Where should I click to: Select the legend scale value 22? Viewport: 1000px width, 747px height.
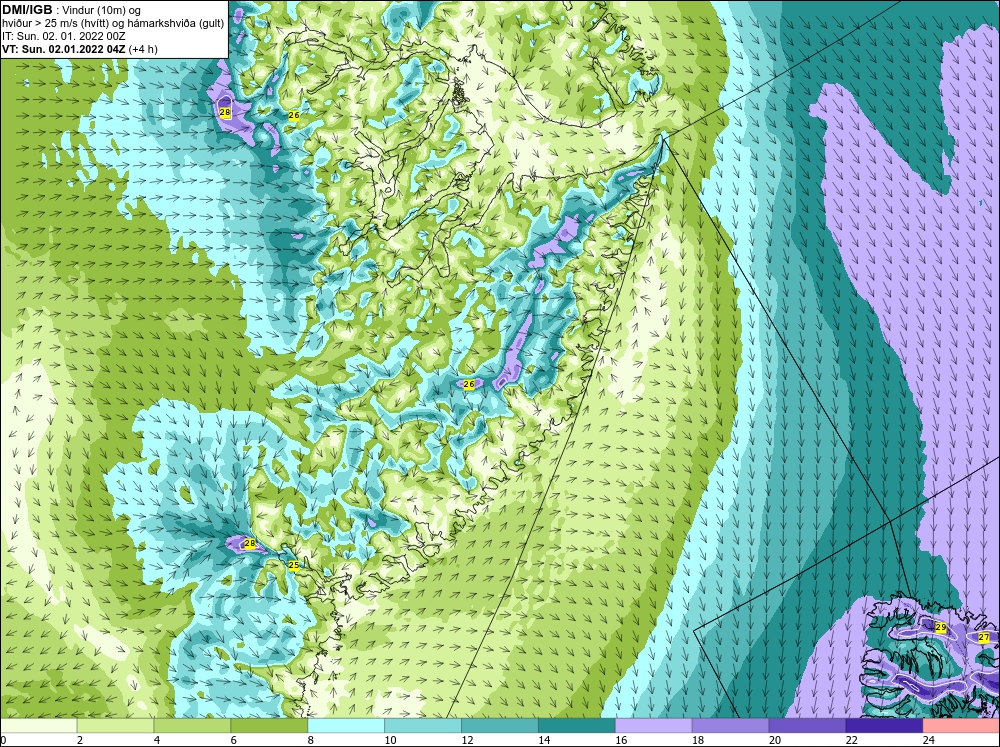(851, 740)
